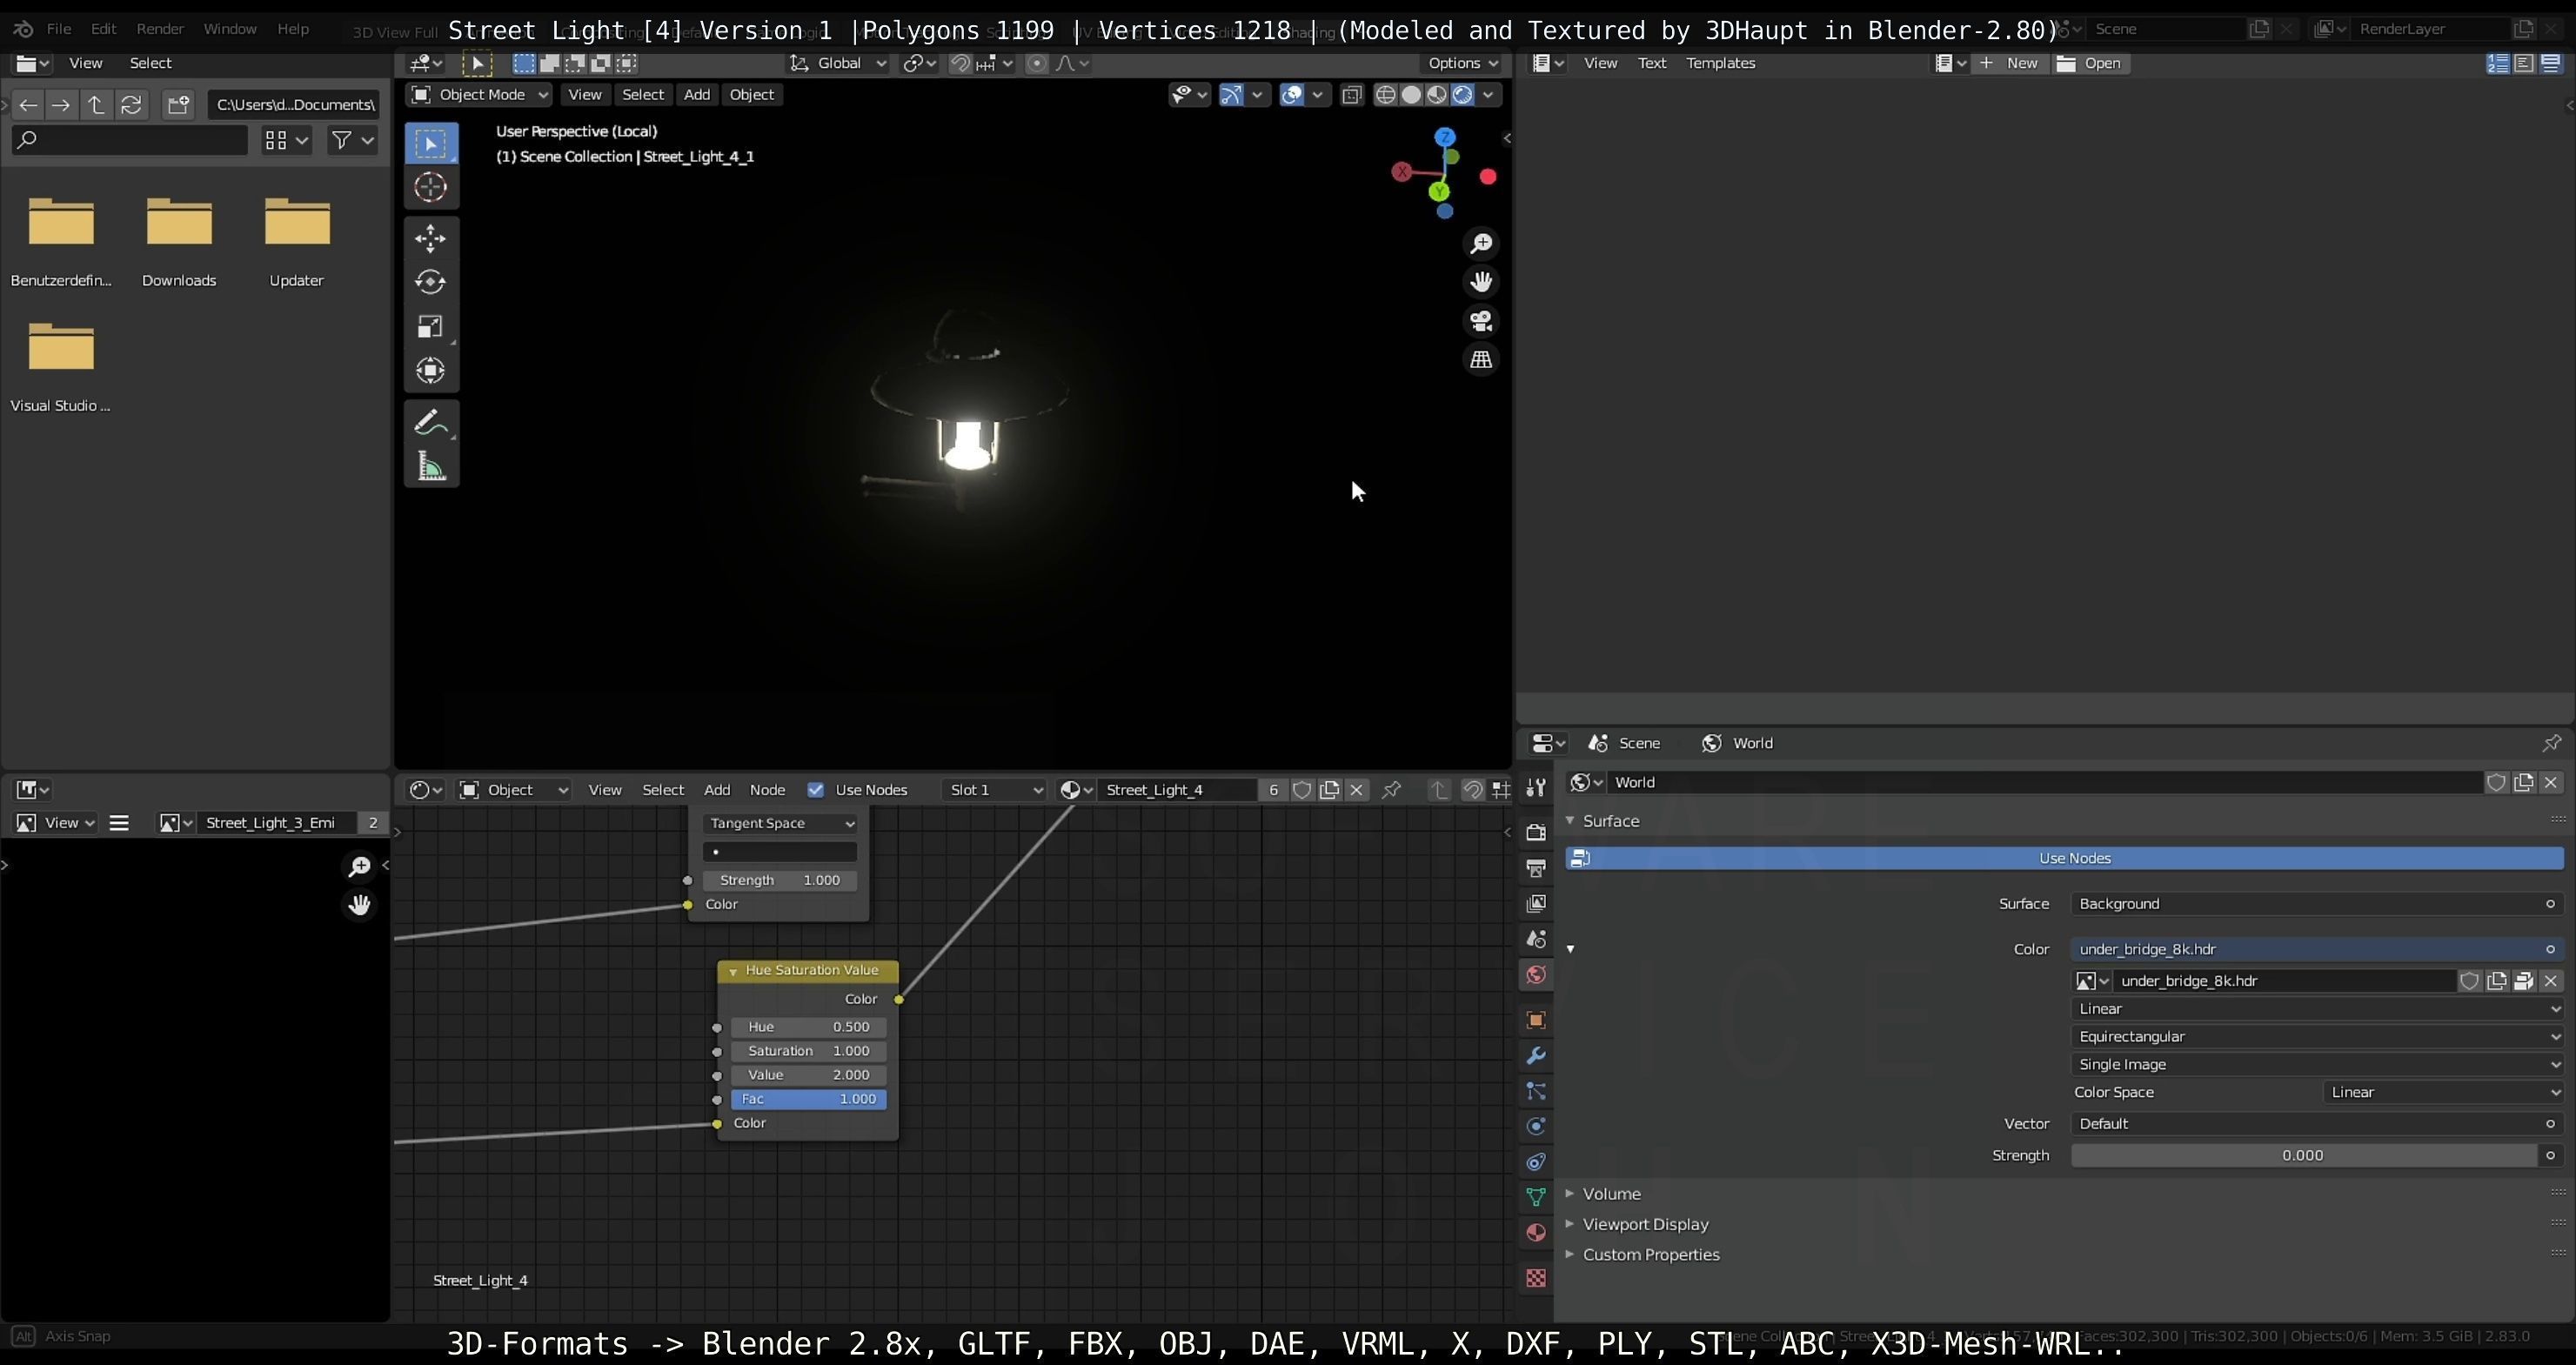
Task: Select the Rotate tool
Action: point(431,282)
